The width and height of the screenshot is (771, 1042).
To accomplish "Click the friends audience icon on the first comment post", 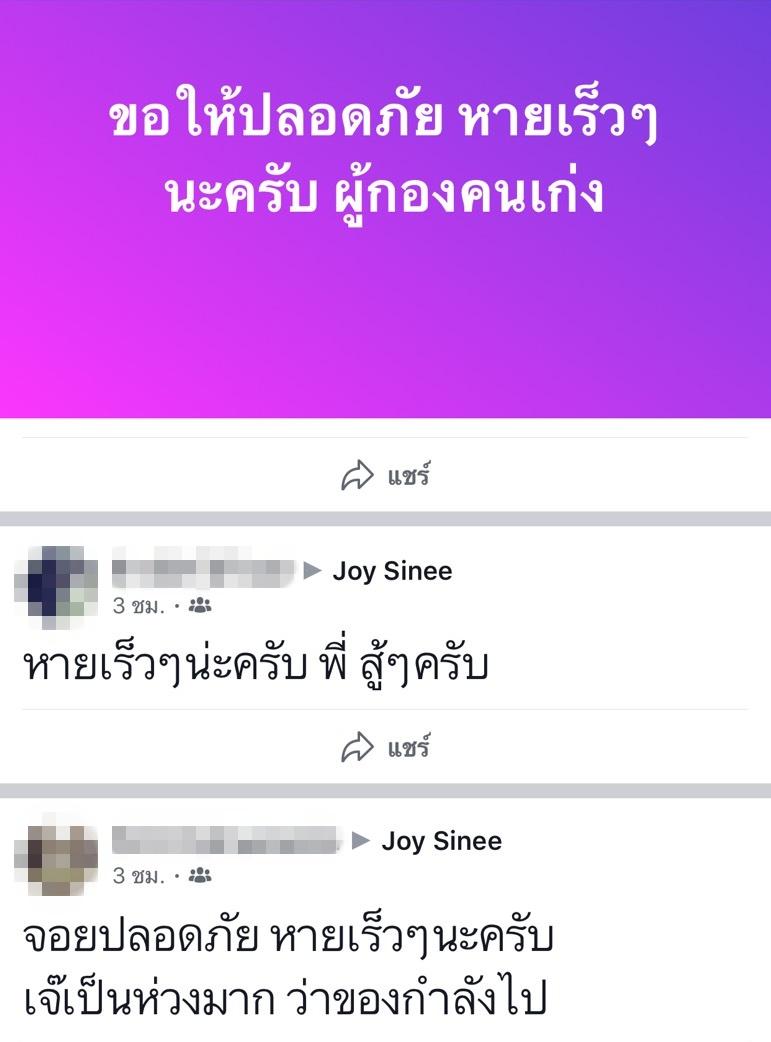I will coord(200,605).
